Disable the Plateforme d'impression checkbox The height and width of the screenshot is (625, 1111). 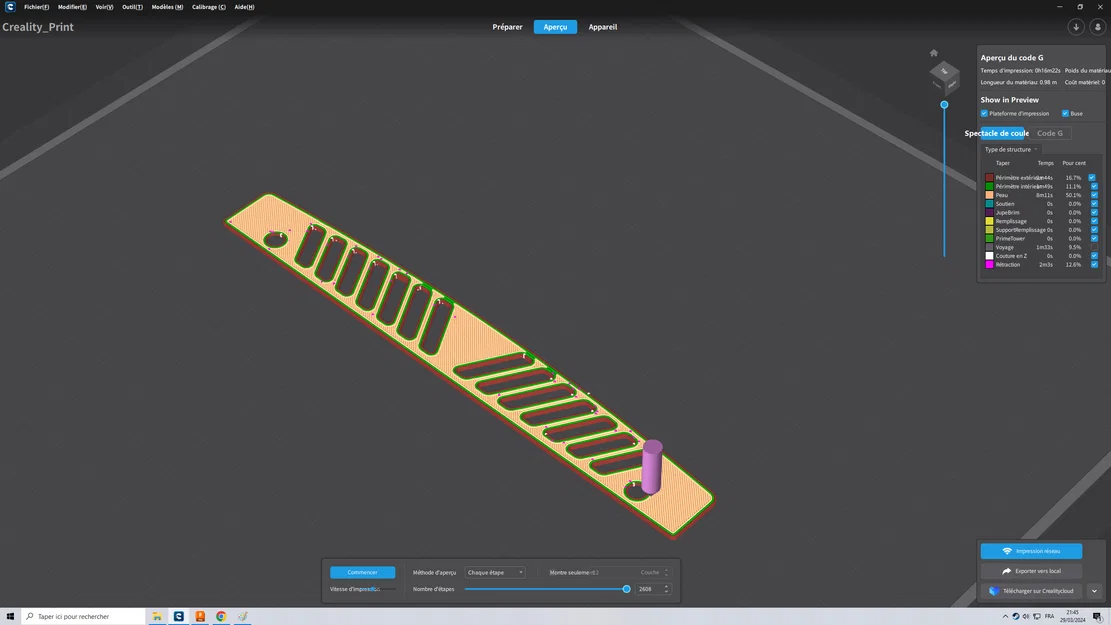tap(984, 113)
